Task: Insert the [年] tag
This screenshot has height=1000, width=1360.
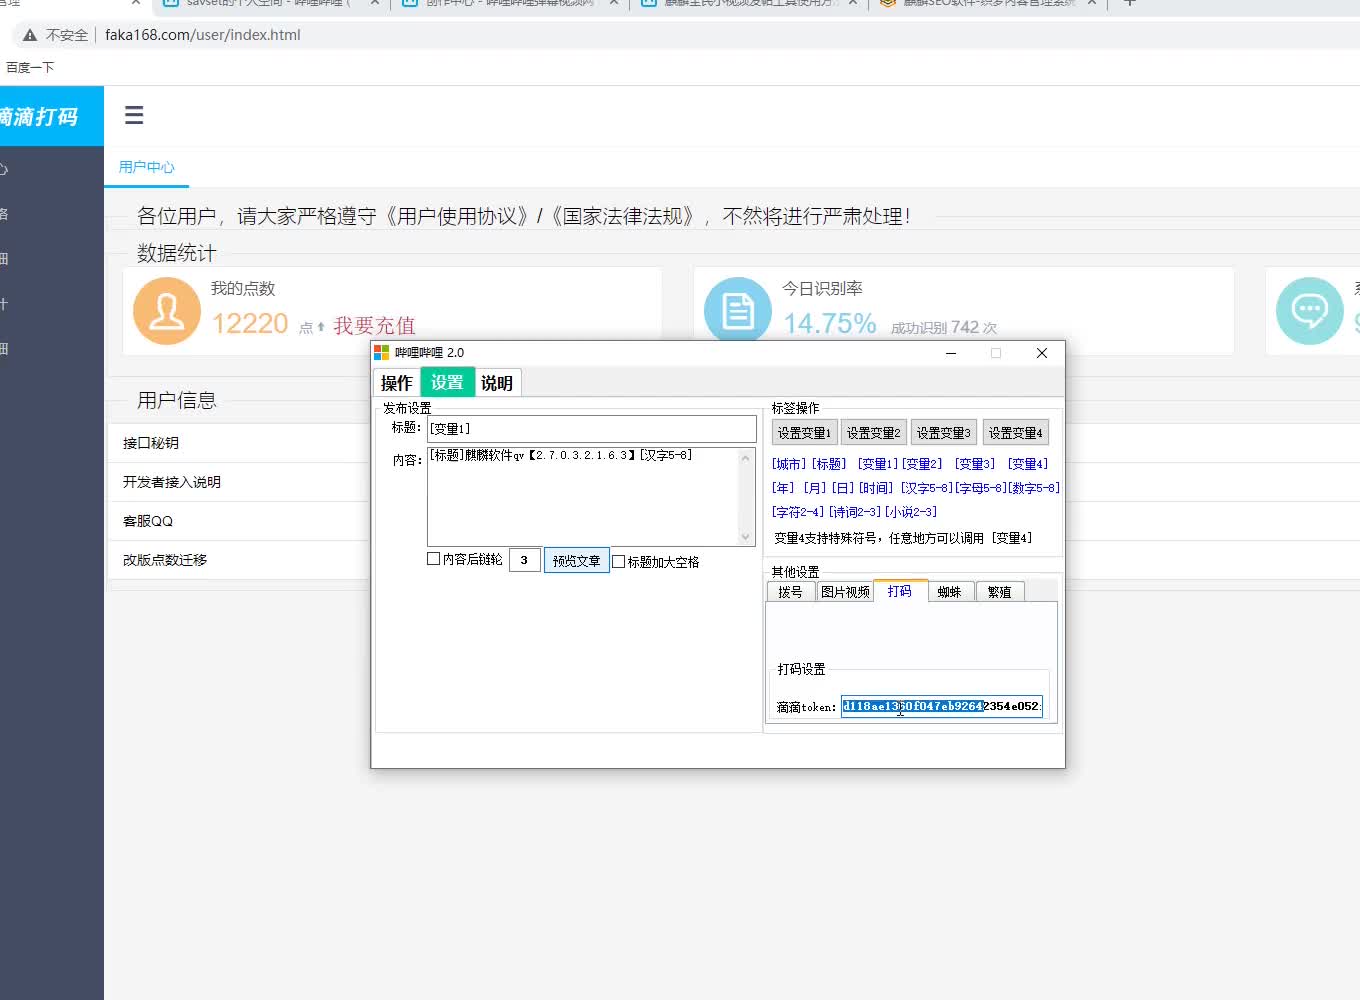Action: (x=783, y=488)
